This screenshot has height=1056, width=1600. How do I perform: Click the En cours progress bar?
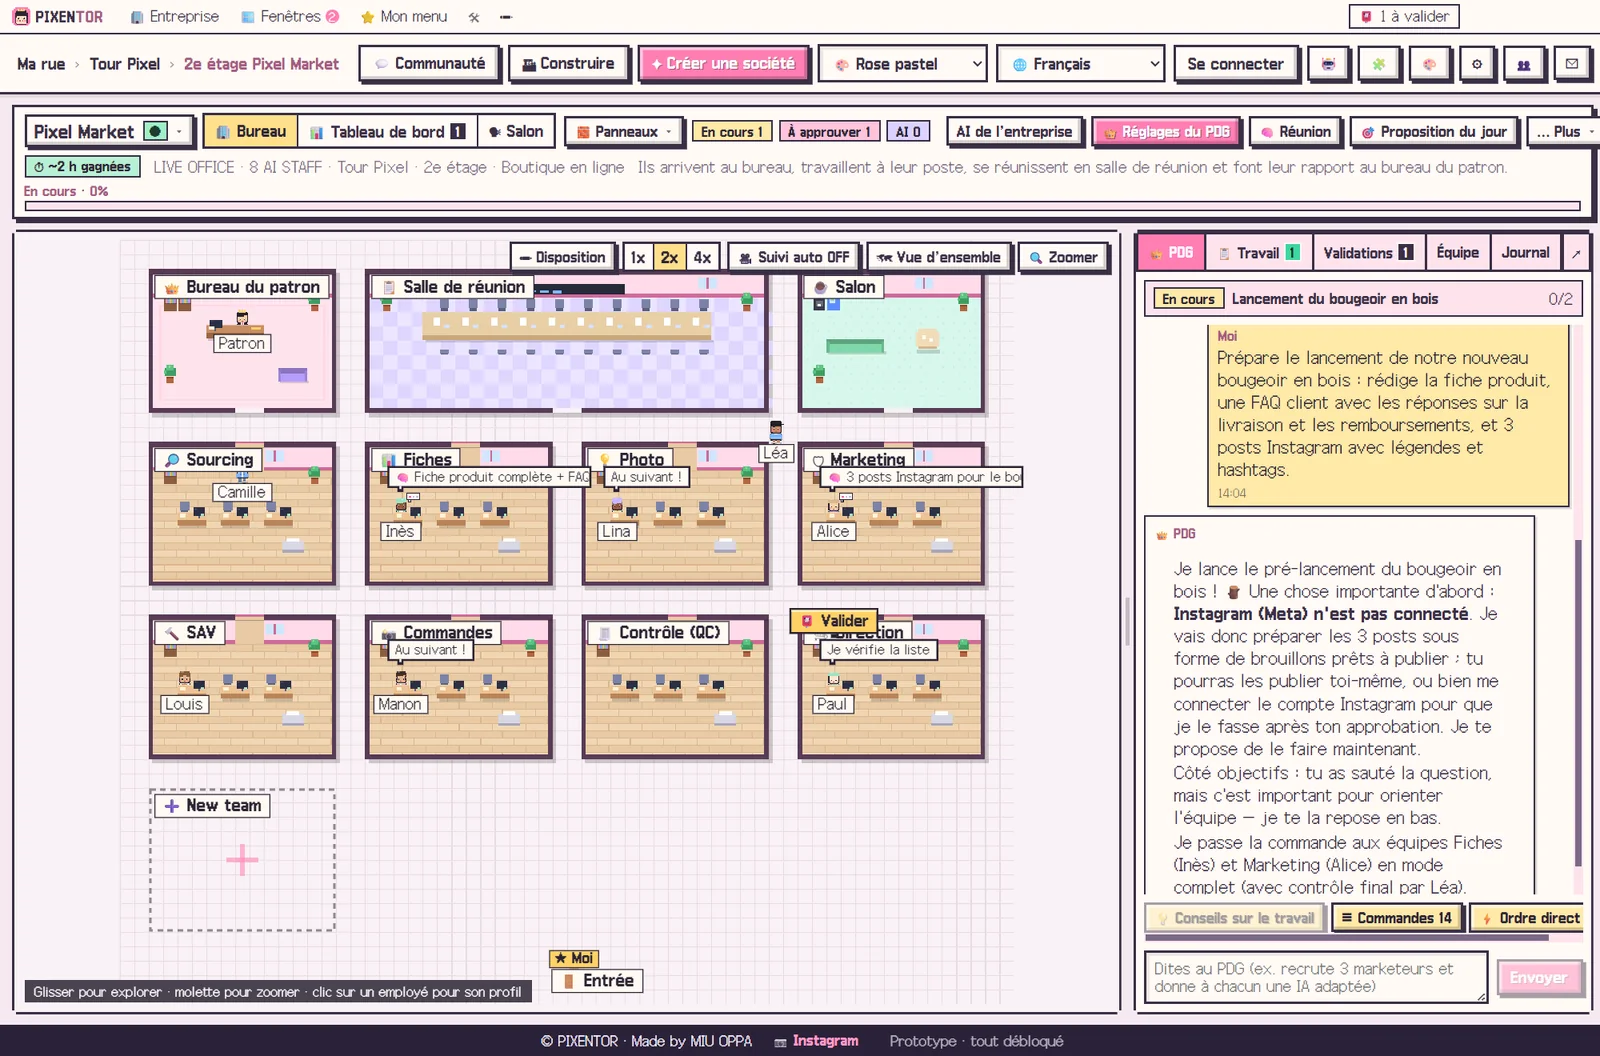click(802, 207)
